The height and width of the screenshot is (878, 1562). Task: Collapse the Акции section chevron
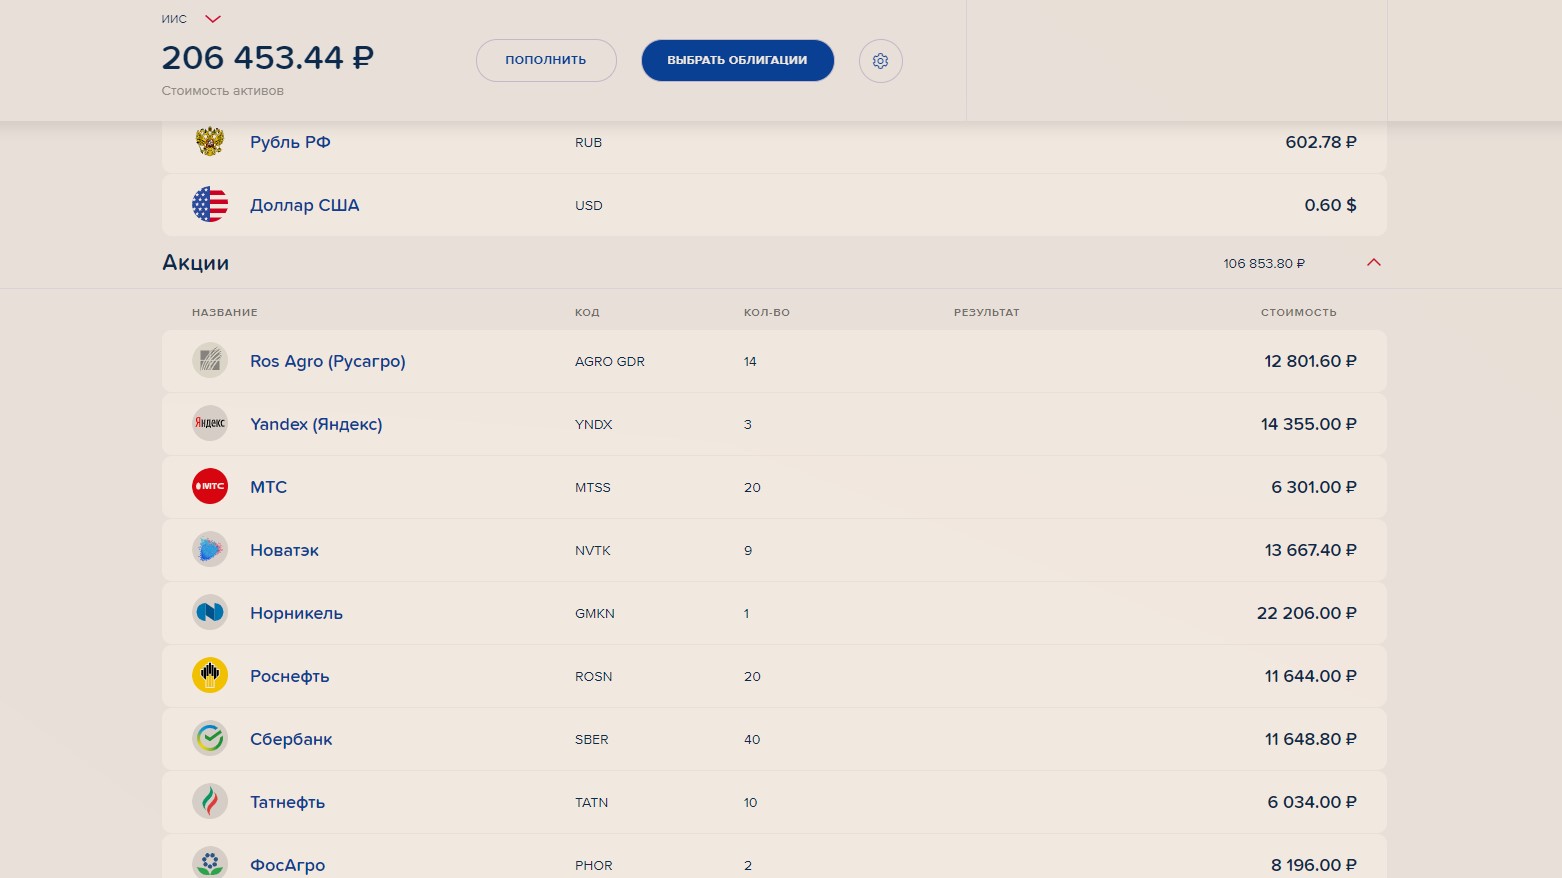point(1374,263)
